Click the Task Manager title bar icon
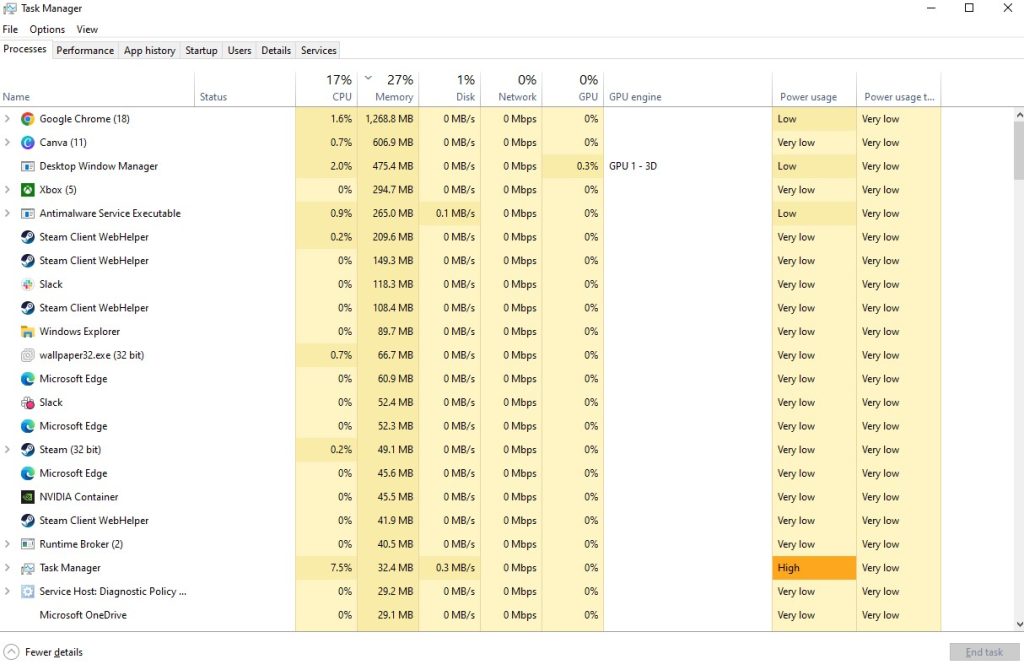This screenshot has height=670, width=1024. click(x=10, y=8)
